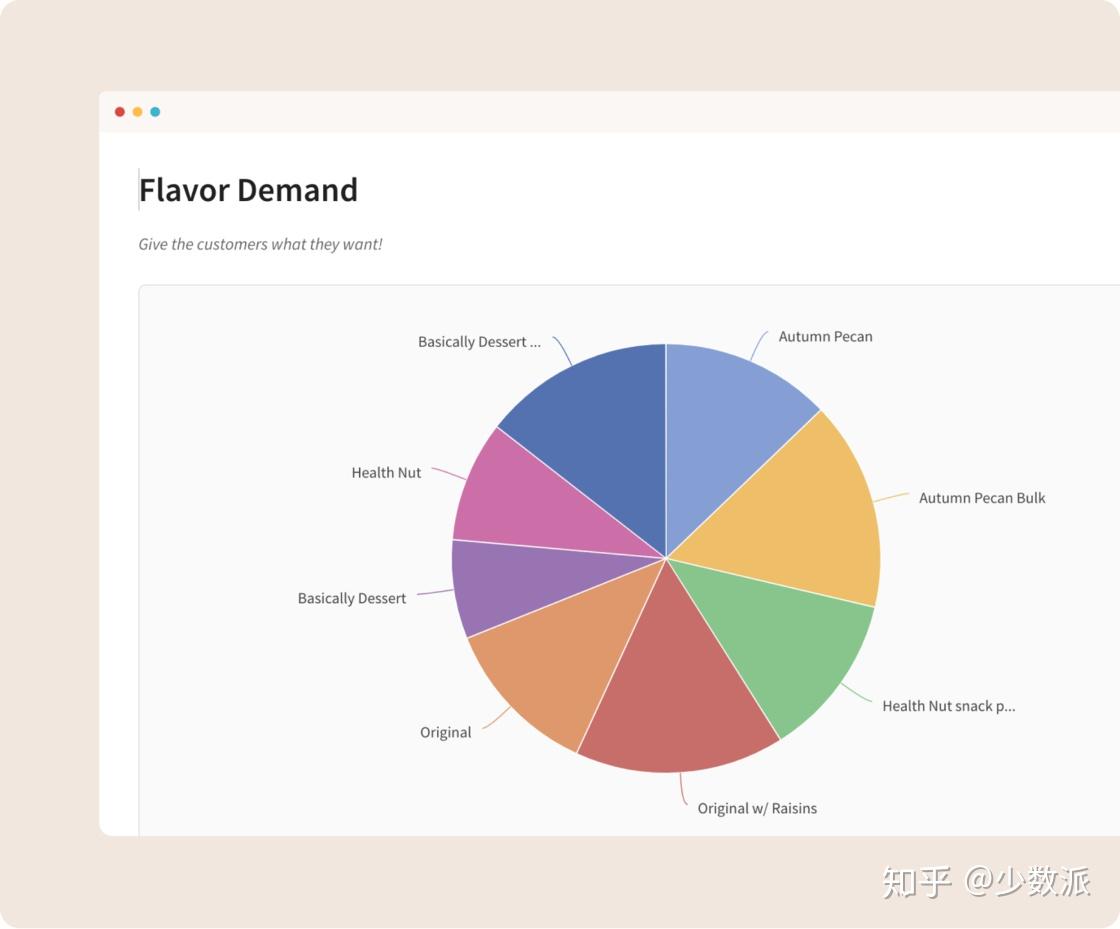Click the truncated 'Basically Dessert ...' top label
This screenshot has height=929, width=1120.
[x=479, y=342]
